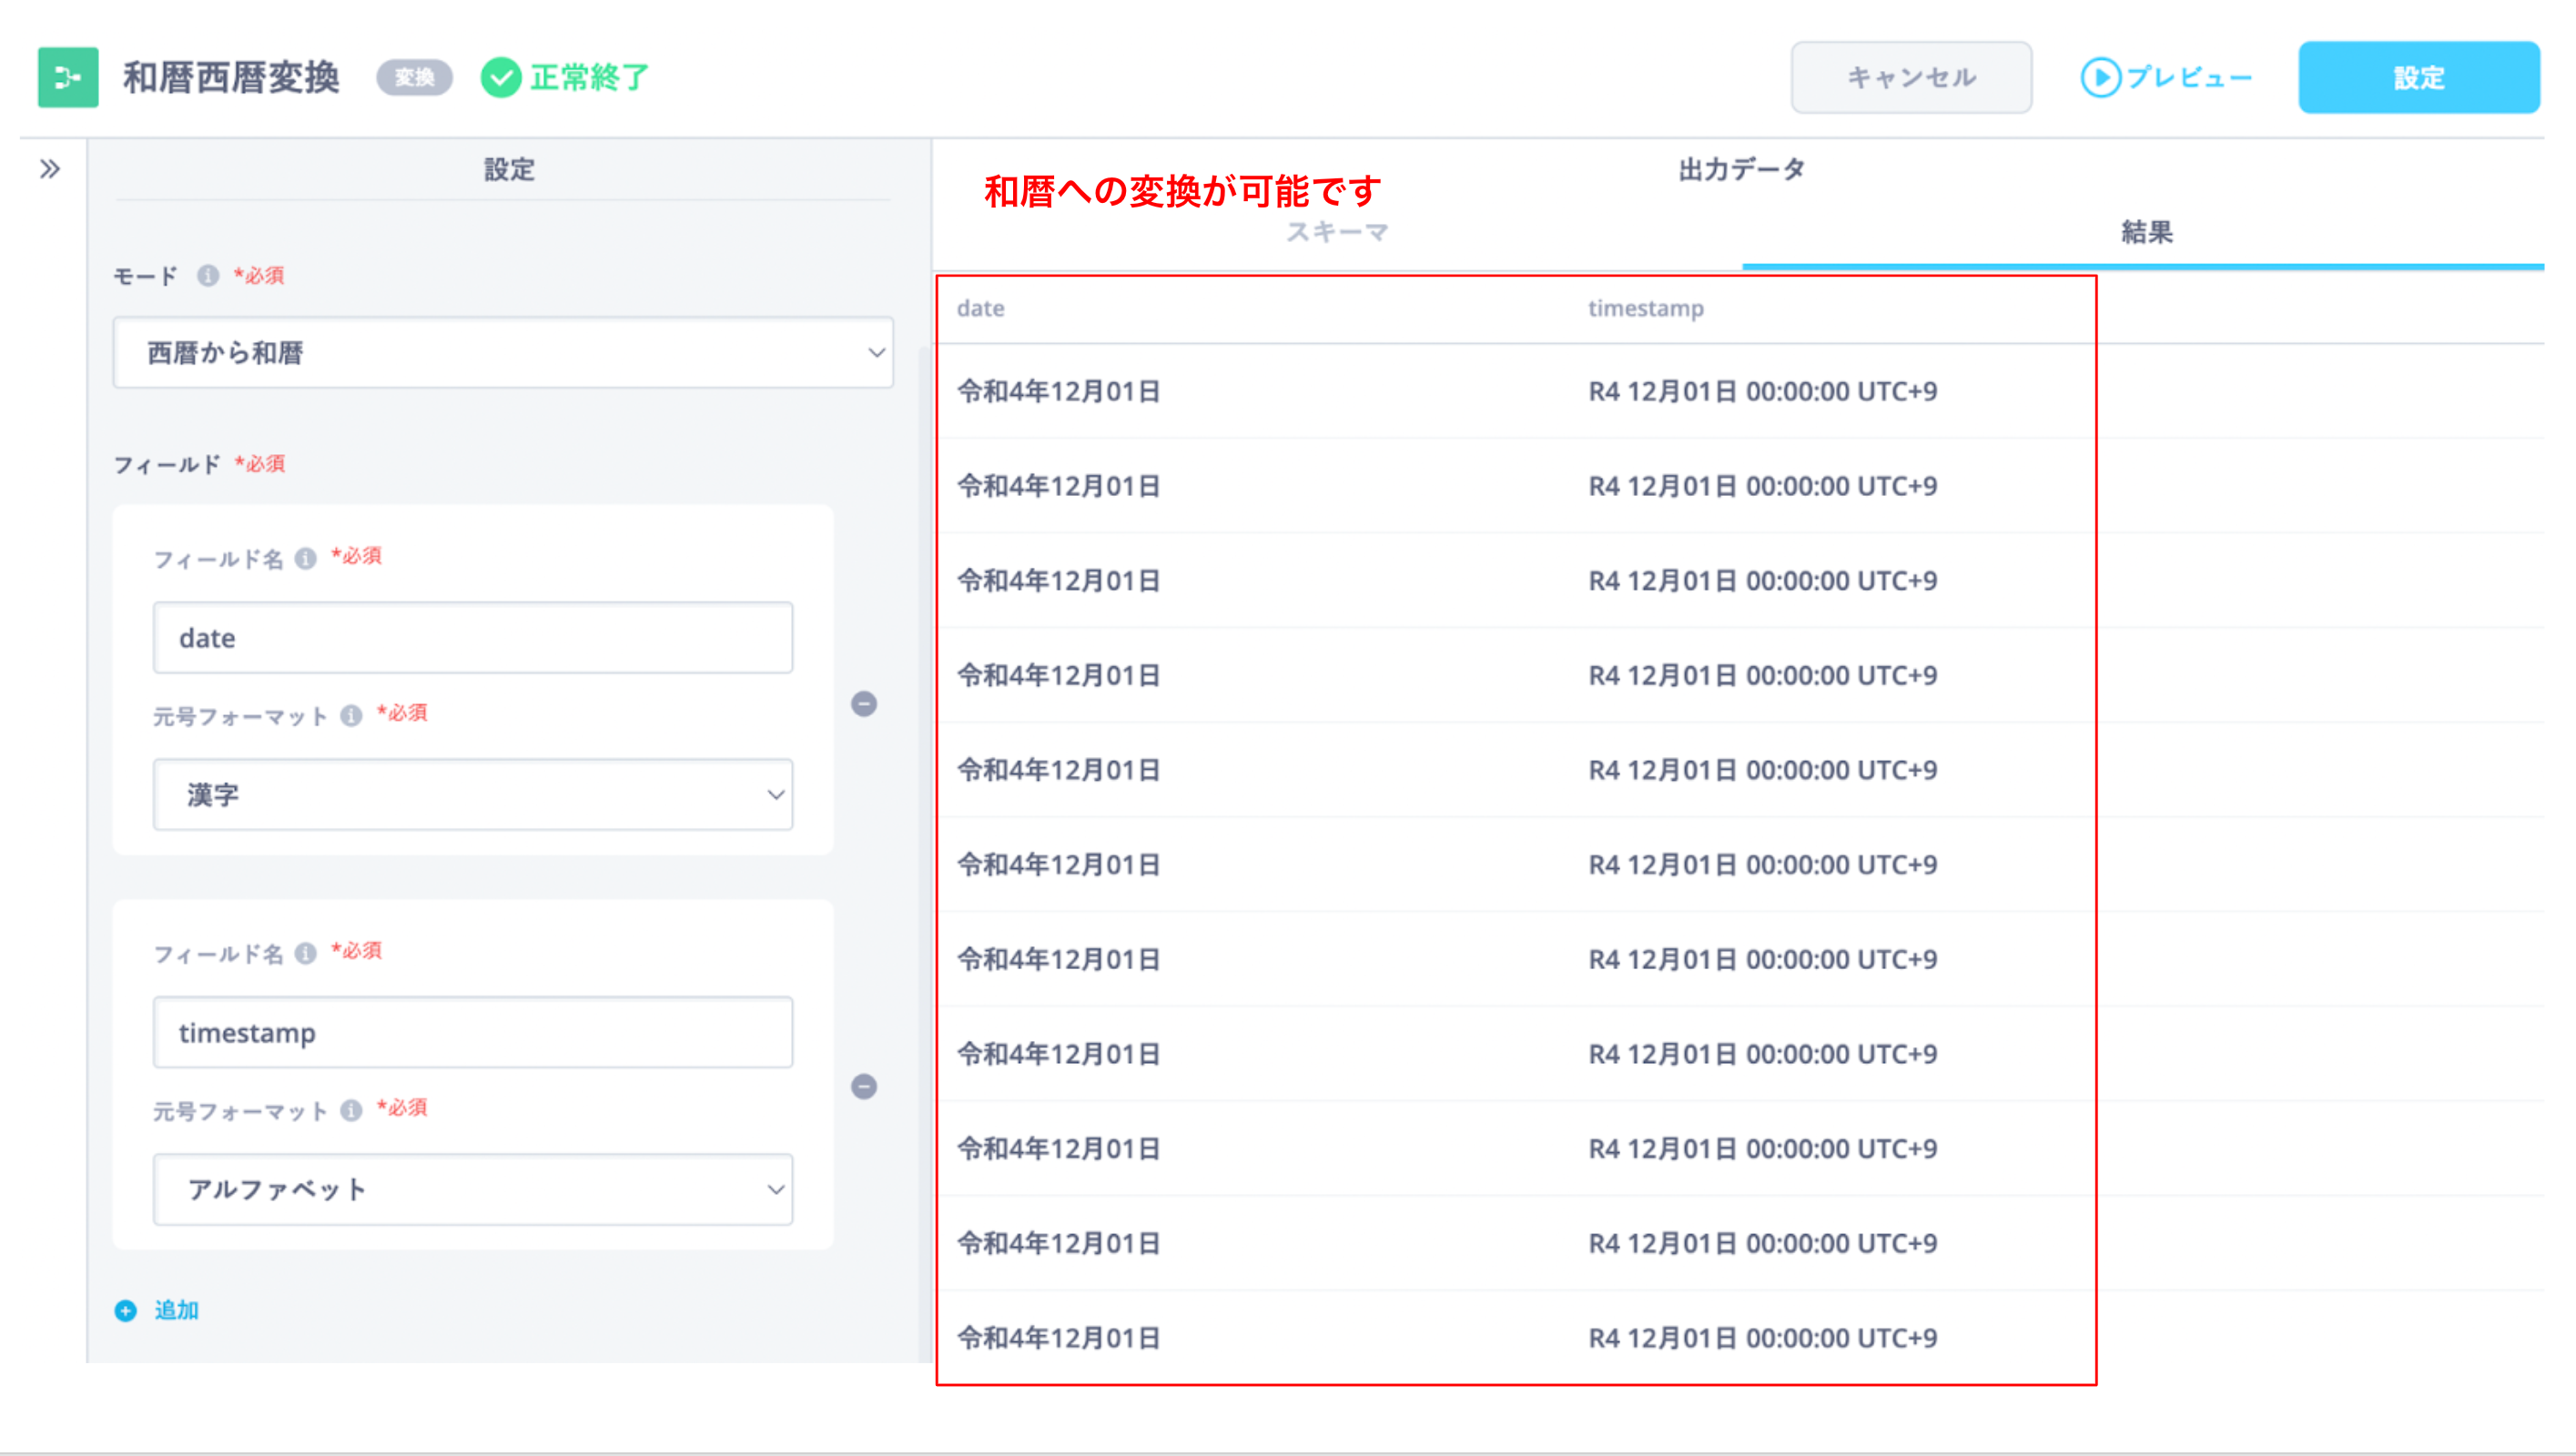Remove the date field using its minus icon
Screen dimensions: 2576x1456
[x=866, y=706]
